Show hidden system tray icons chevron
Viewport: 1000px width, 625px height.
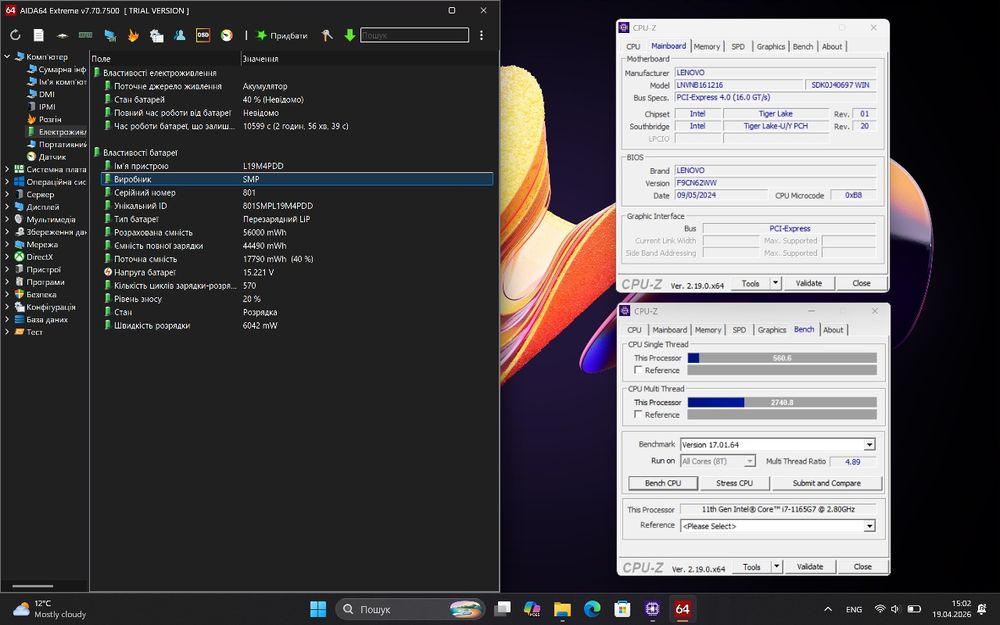pyautogui.click(x=828, y=609)
